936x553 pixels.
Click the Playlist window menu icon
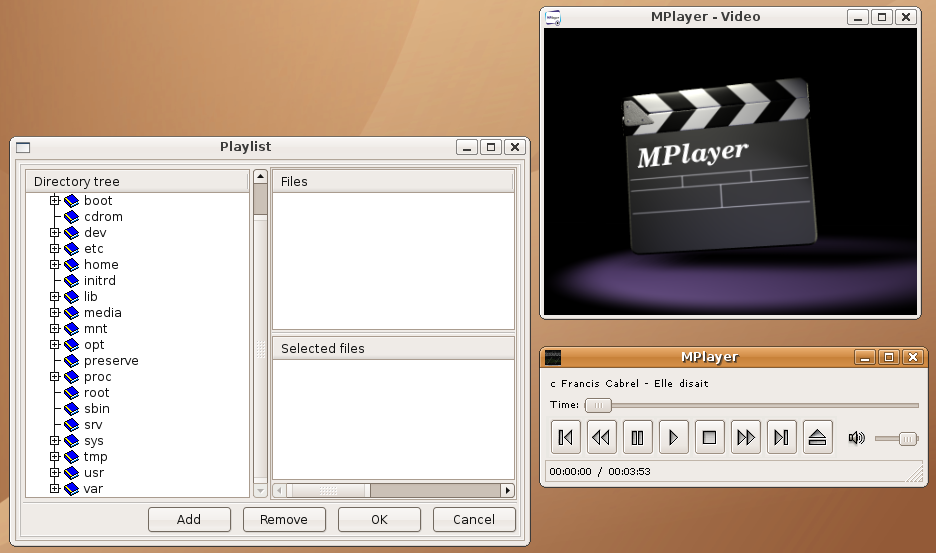(23, 148)
